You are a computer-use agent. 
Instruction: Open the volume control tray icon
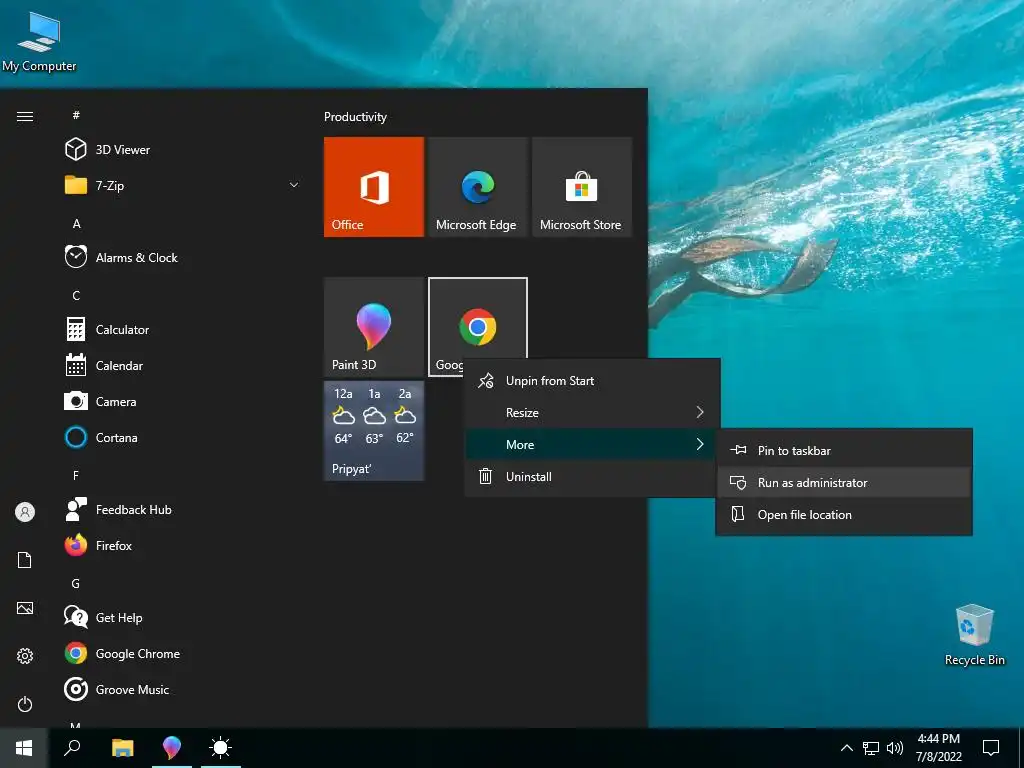[895, 748]
